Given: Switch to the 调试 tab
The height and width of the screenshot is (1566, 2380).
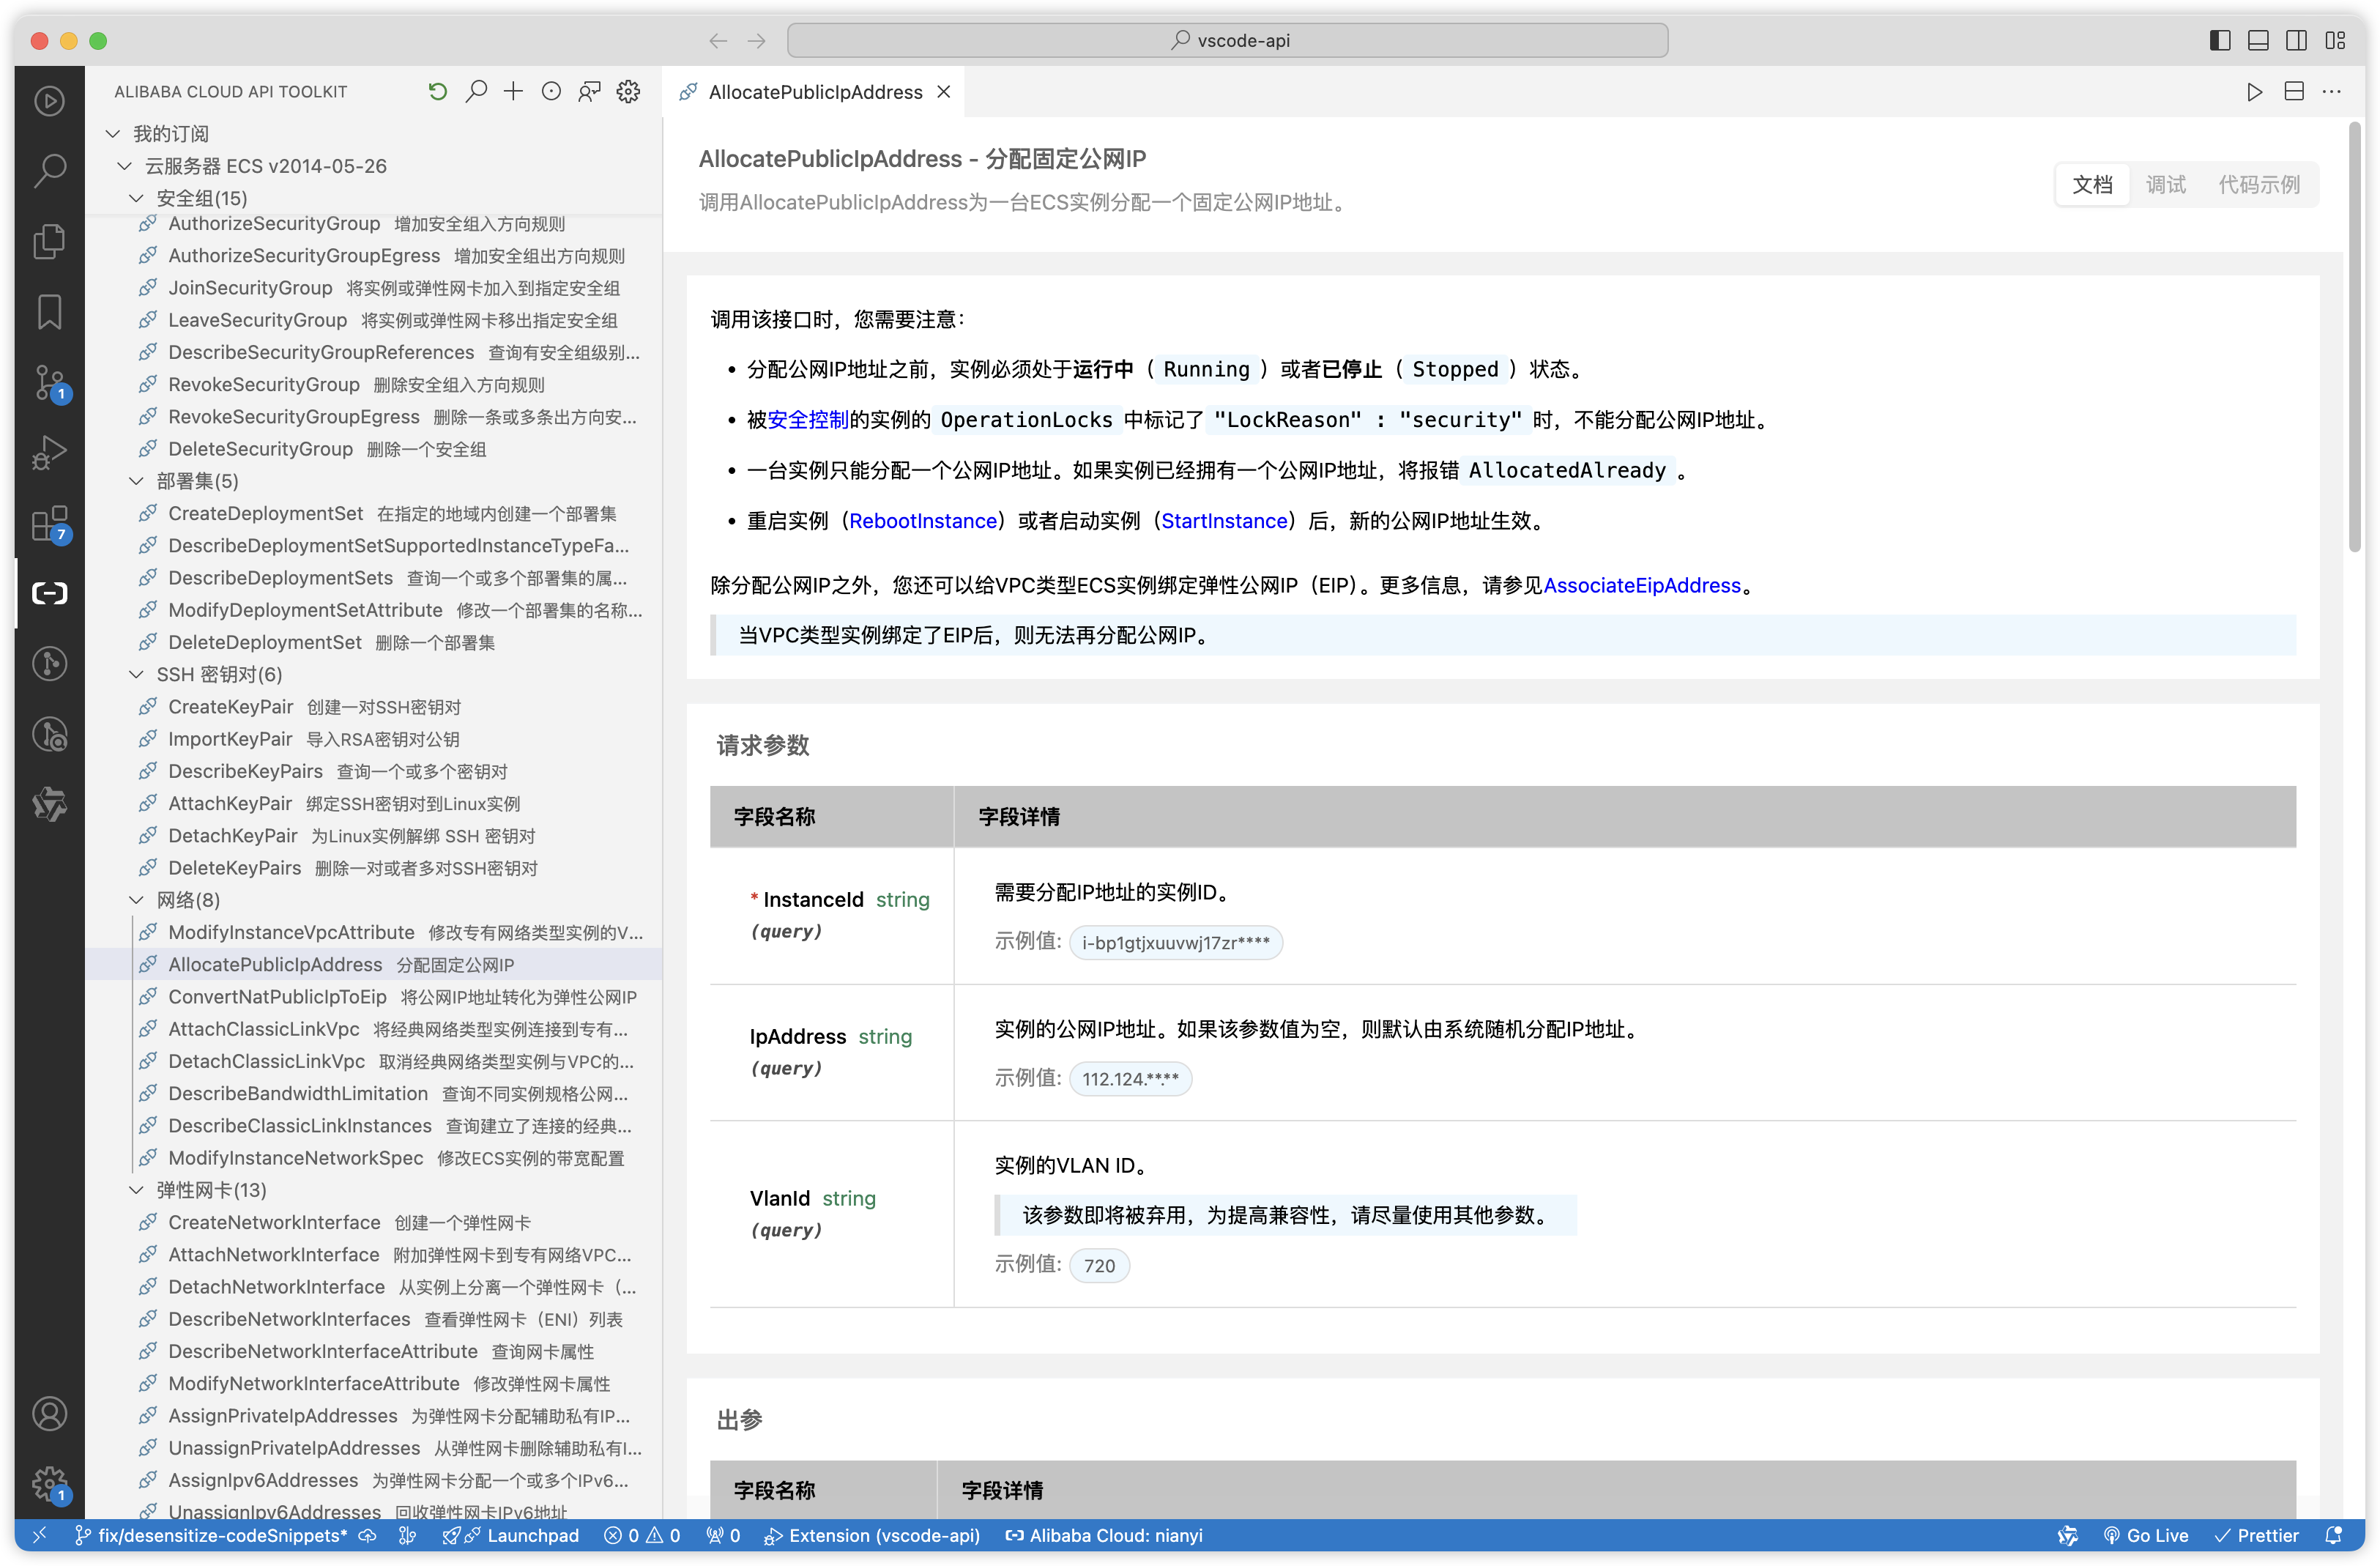Looking at the screenshot, I should pos(2165,184).
